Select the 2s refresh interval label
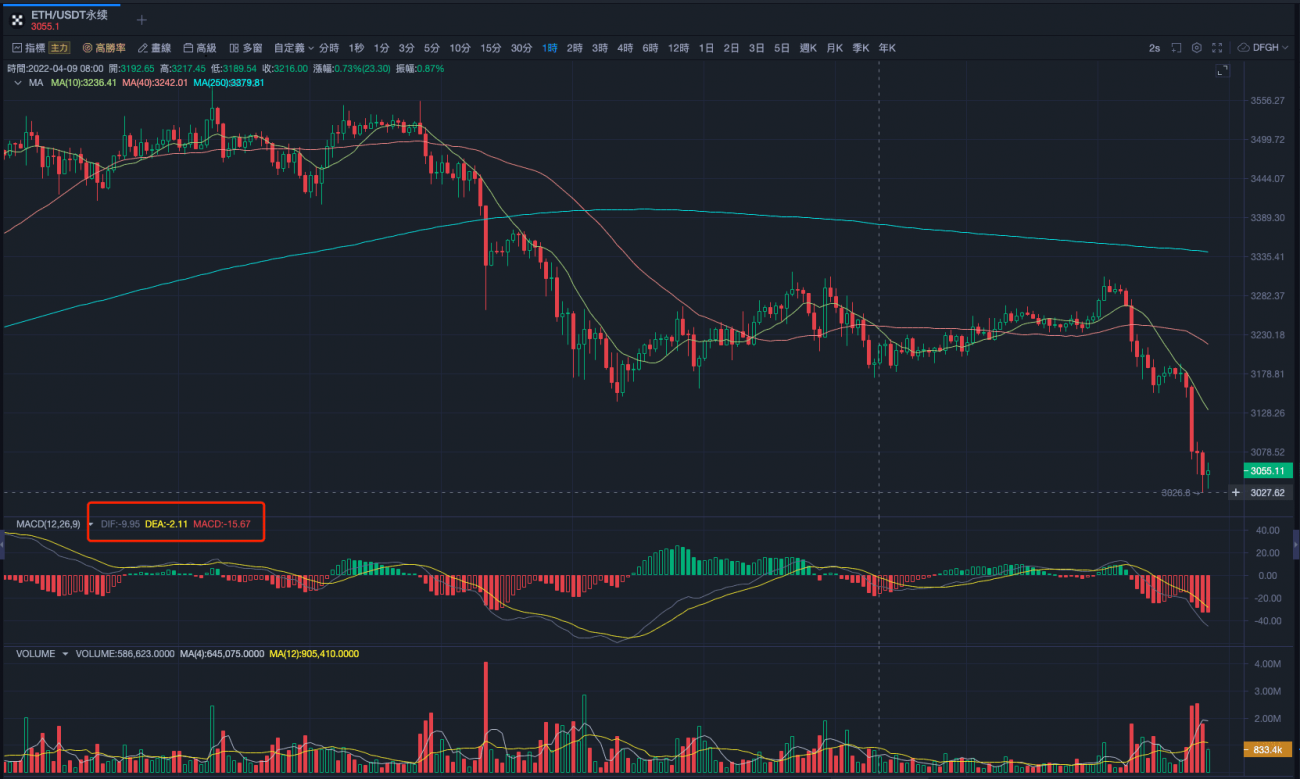The width and height of the screenshot is (1300, 779). pyautogui.click(x=1155, y=47)
